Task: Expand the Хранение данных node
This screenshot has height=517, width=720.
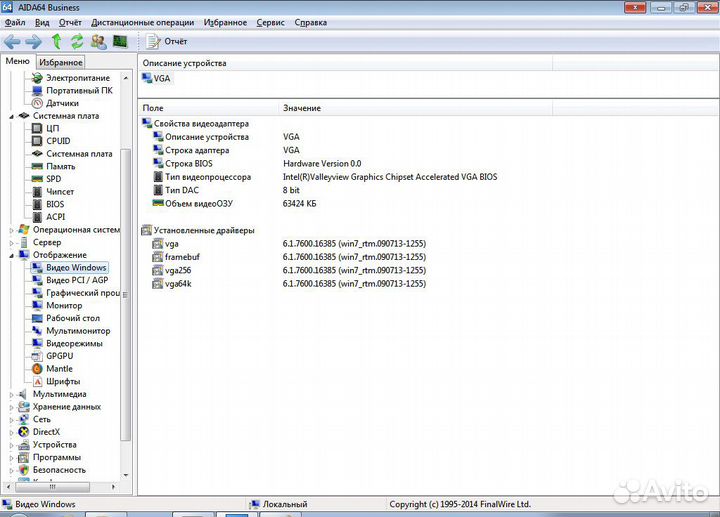Action: (11, 407)
